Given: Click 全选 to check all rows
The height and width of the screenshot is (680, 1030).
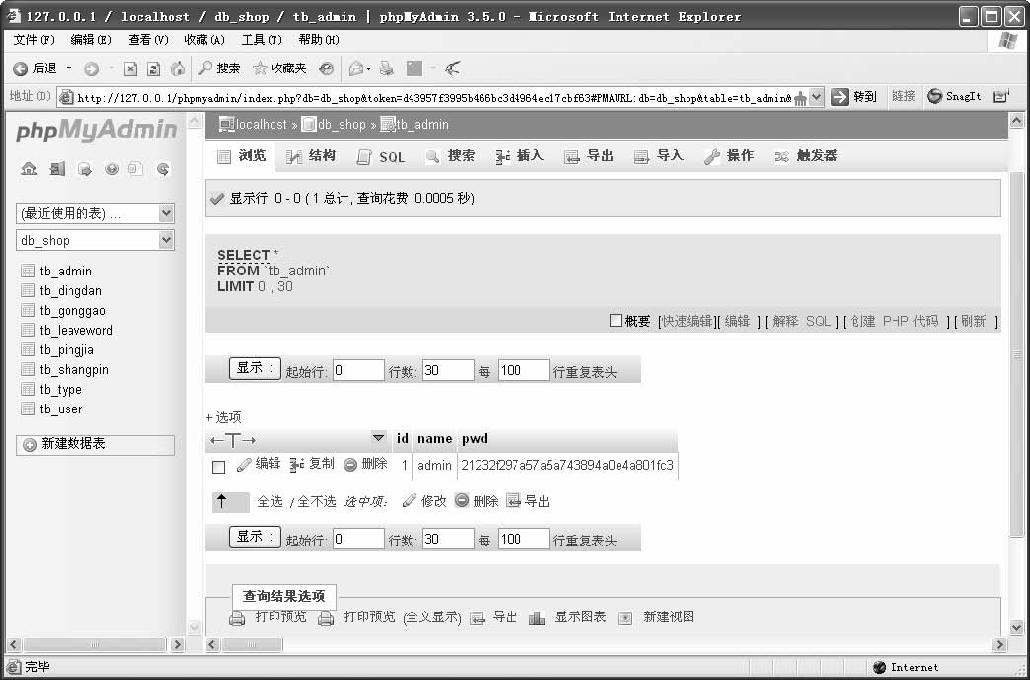Looking at the screenshot, I should [x=270, y=501].
